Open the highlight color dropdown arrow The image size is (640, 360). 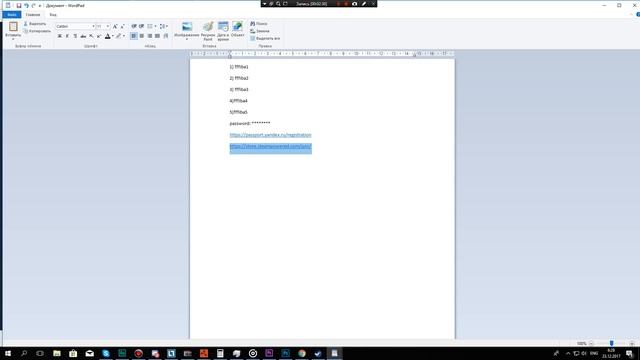124,36
